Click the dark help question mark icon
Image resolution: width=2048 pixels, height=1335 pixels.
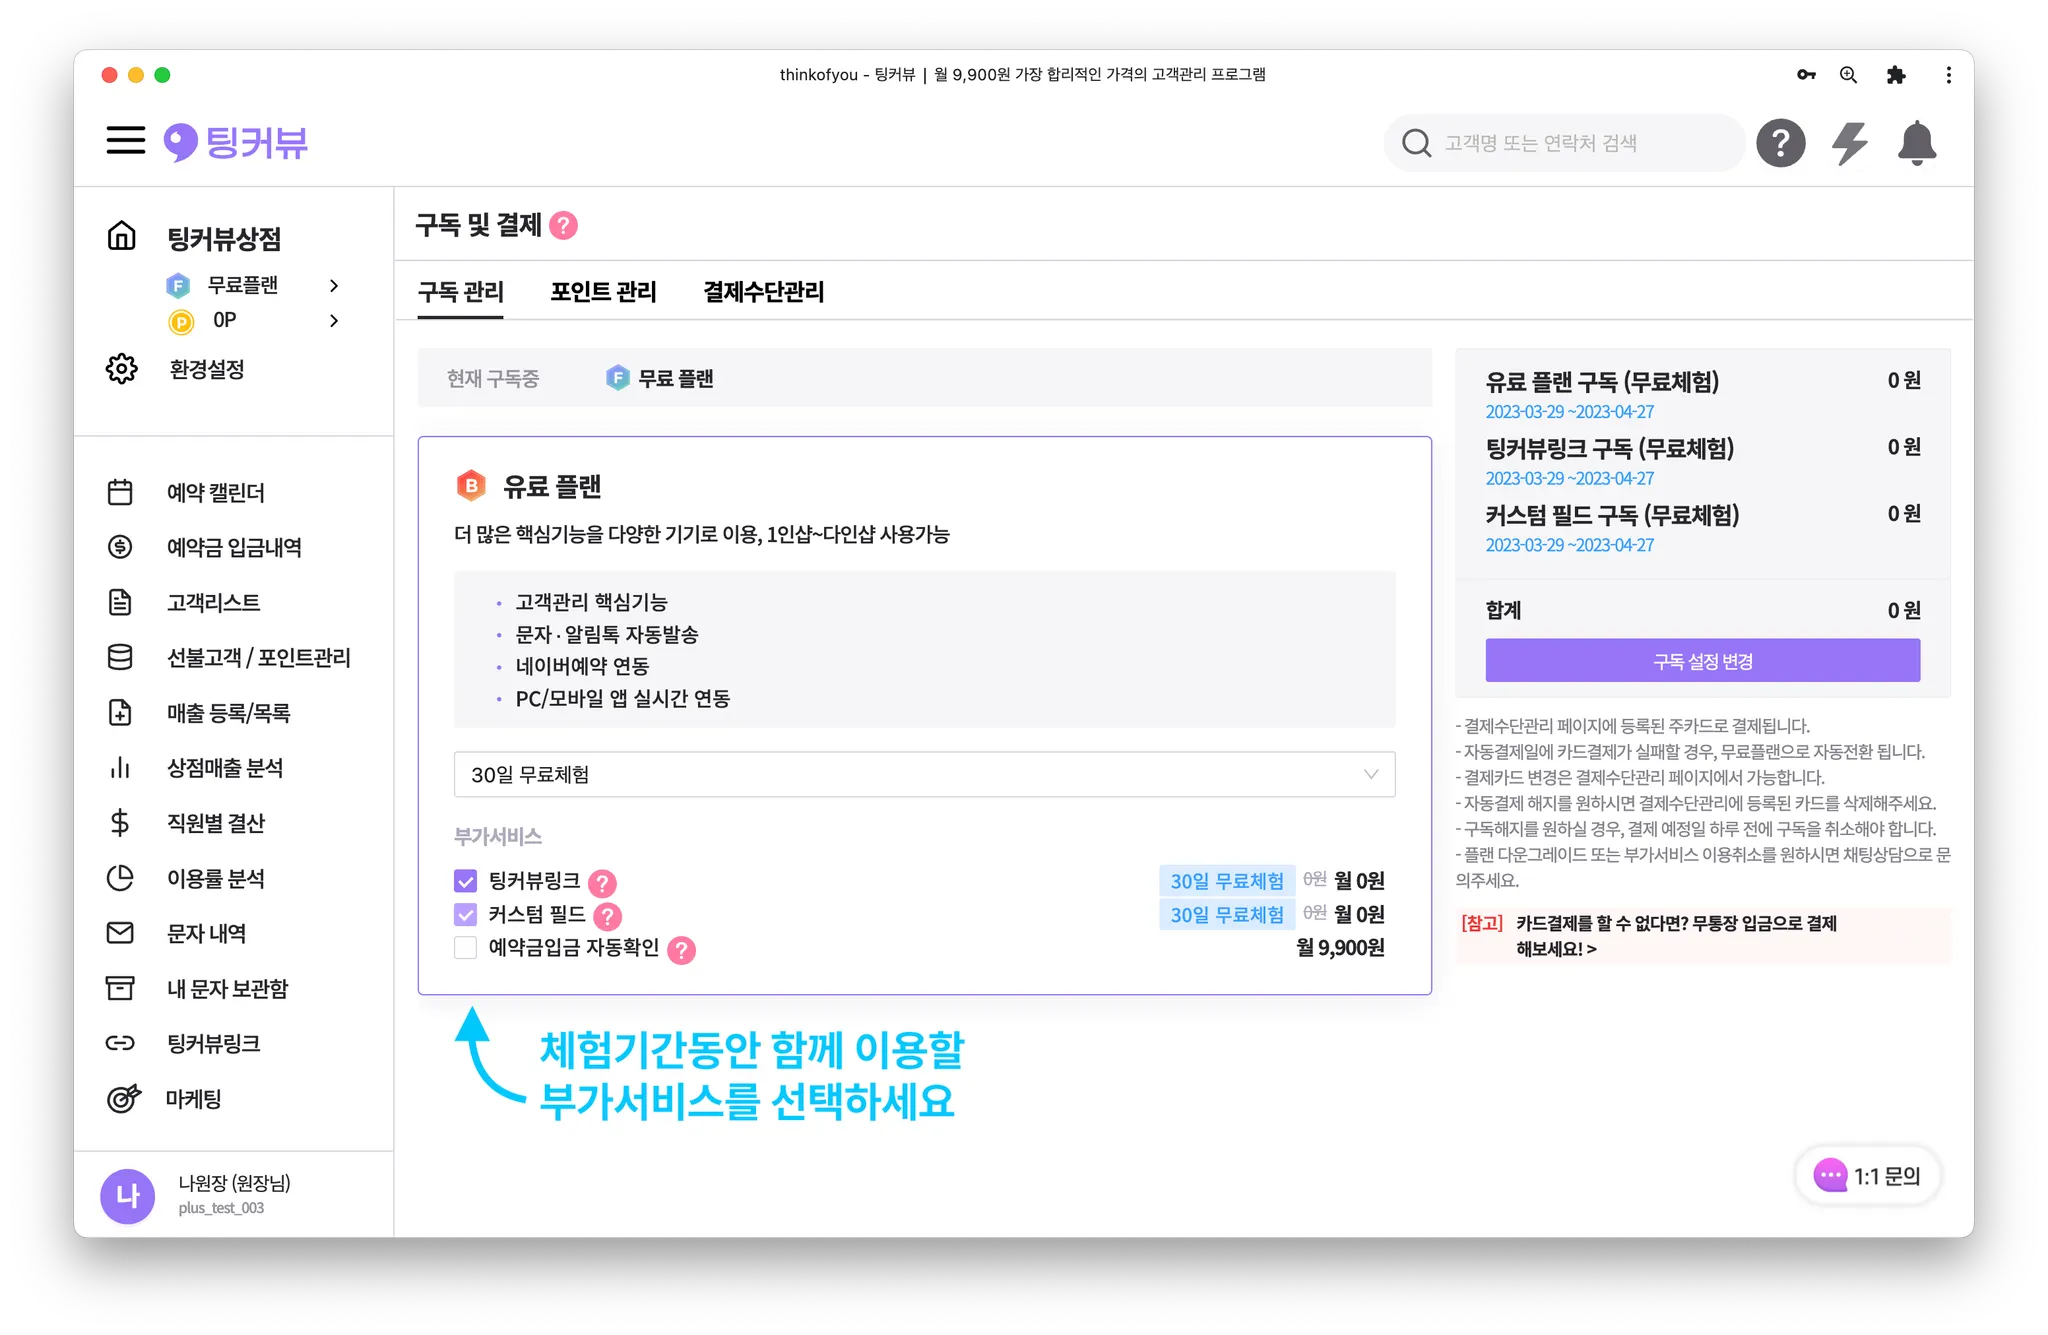point(1781,143)
